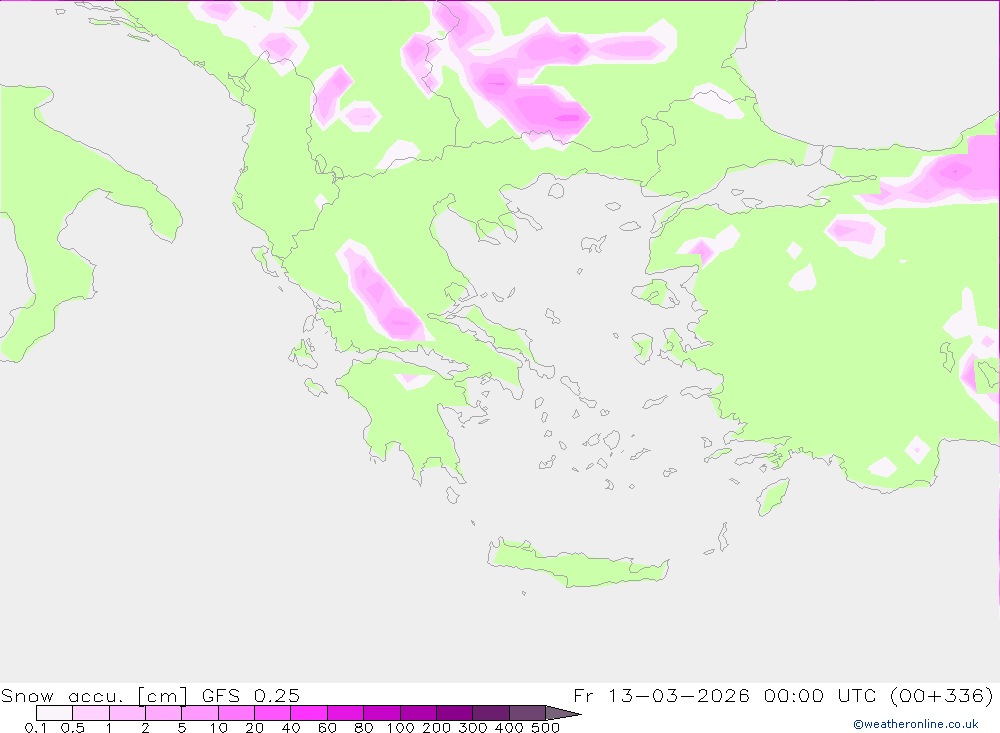Click the 200–300 cm legend swatch
The height and width of the screenshot is (733, 1000).
click(455, 713)
